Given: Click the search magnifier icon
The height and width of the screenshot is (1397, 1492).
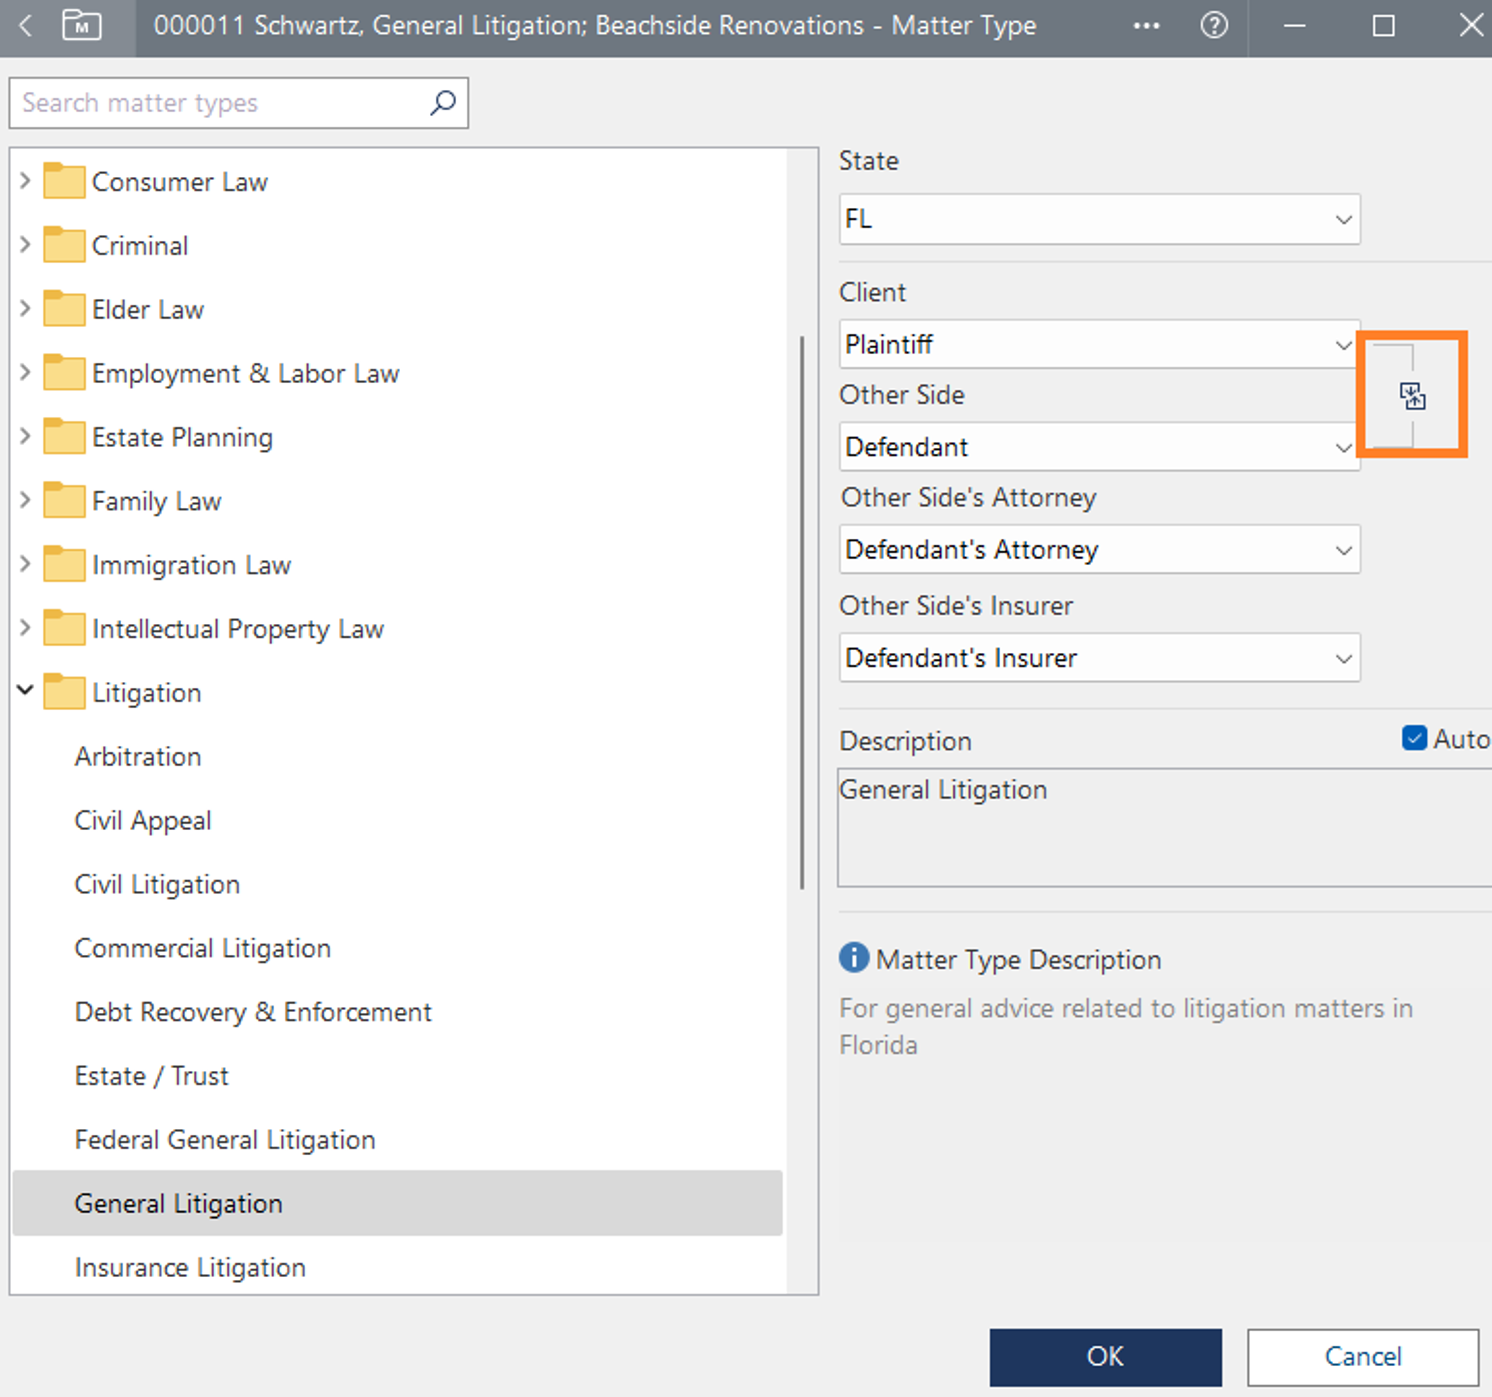Looking at the screenshot, I should (x=442, y=103).
